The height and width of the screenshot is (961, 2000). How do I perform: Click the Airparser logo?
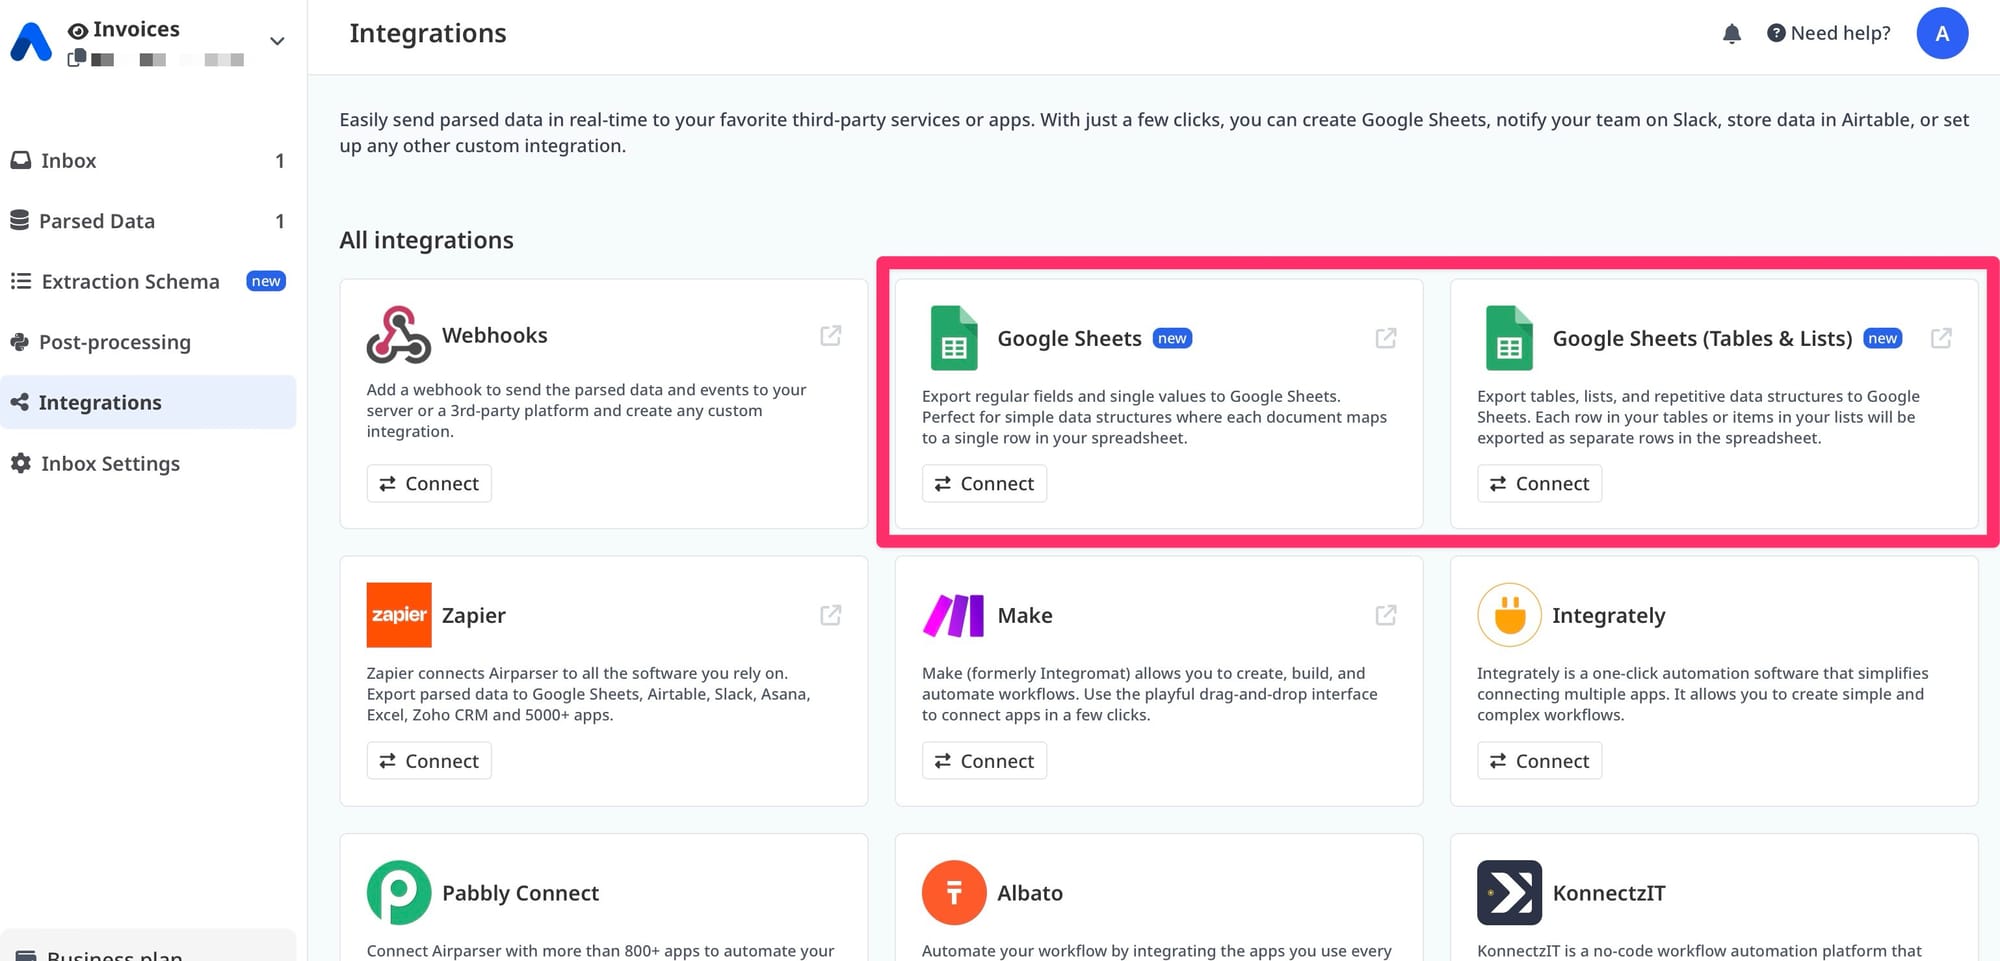[x=31, y=43]
